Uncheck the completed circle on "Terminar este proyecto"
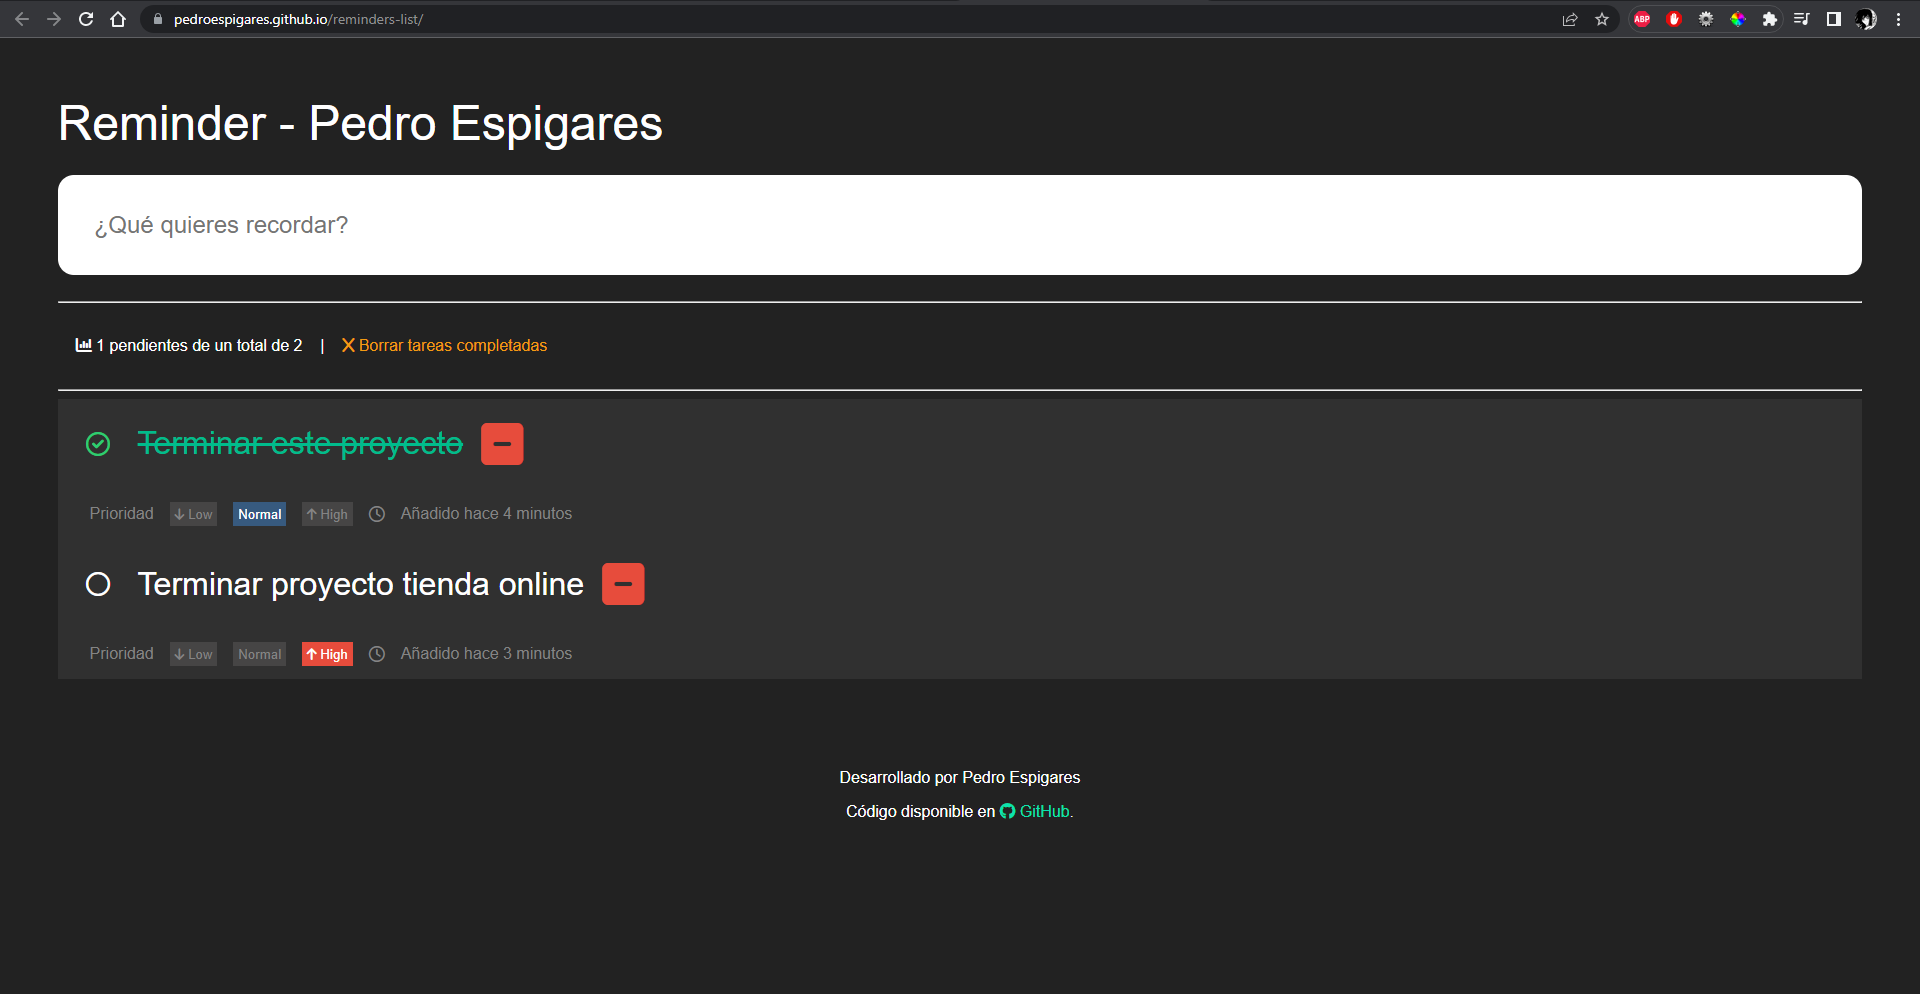The width and height of the screenshot is (1920, 994). tap(97, 443)
